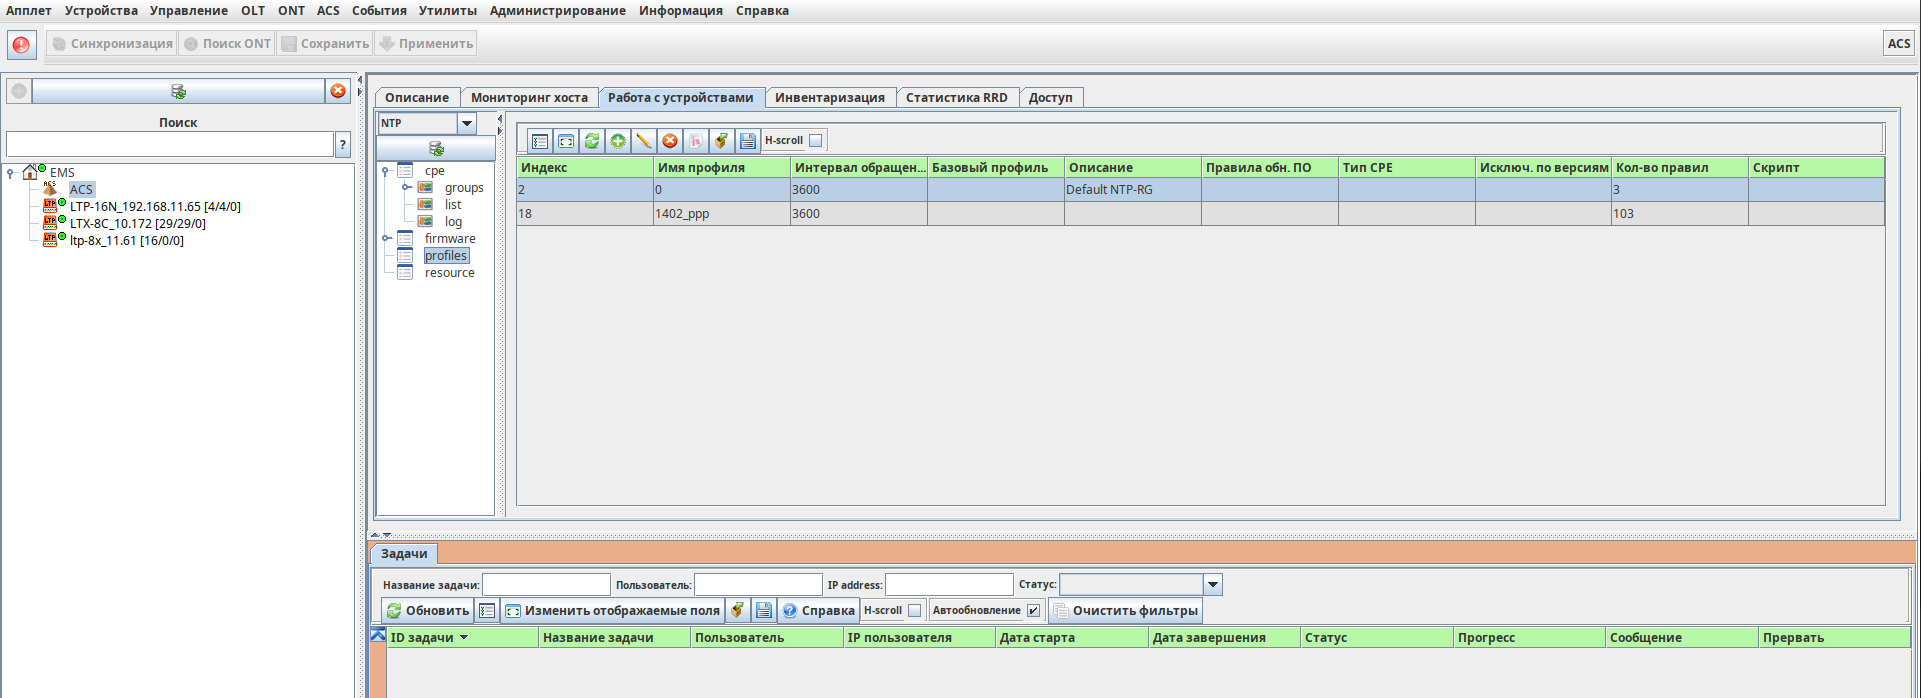Enable H-scroll checkbox in profiles toolbar
This screenshot has width=1921, height=698.
[816, 141]
